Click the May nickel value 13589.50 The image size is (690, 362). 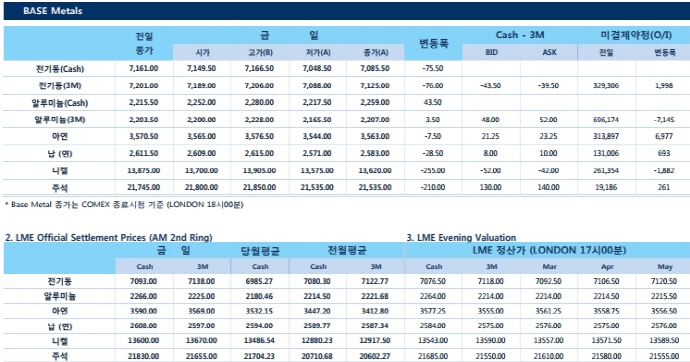(x=664, y=341)
